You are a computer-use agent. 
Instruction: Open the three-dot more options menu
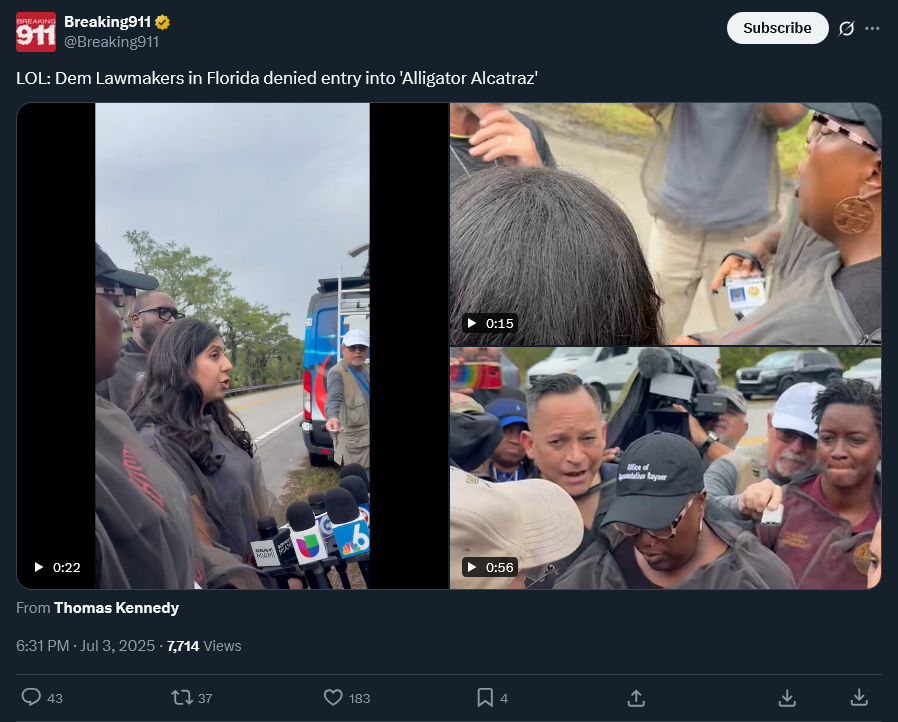pos(872,28)
